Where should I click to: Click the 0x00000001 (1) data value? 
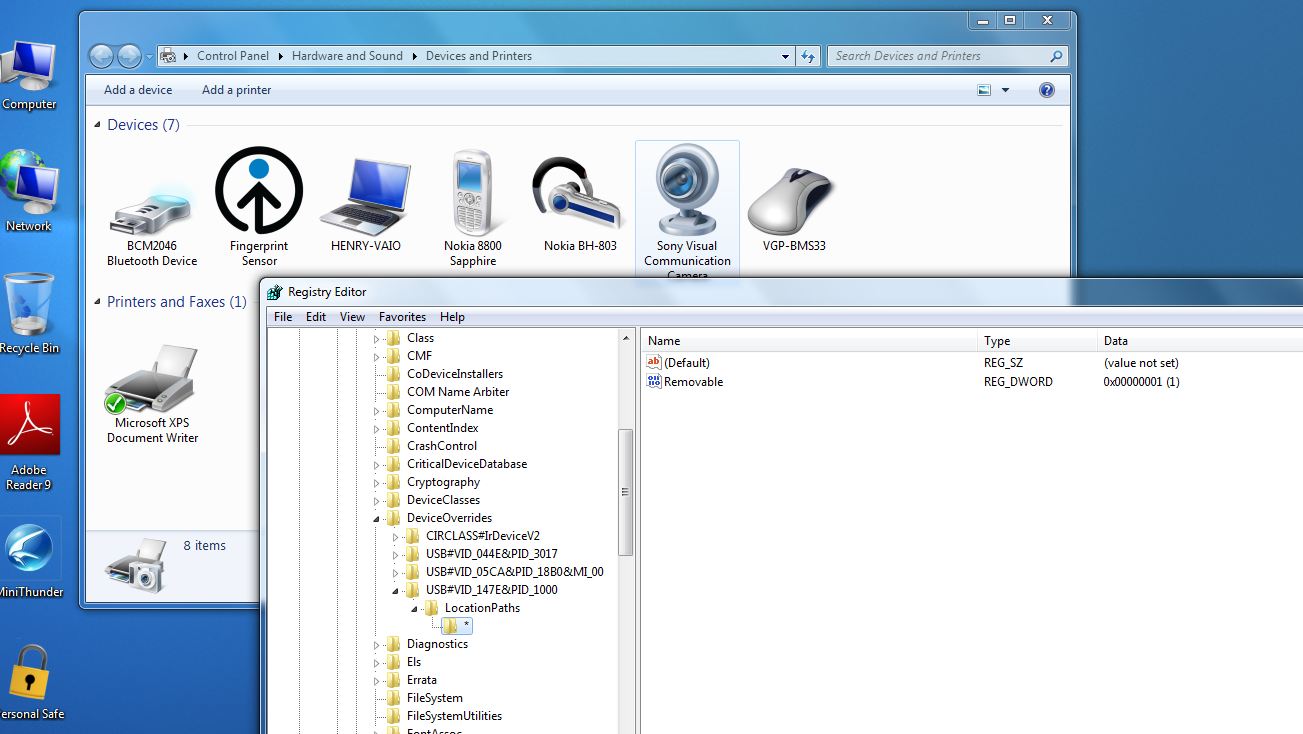click(1141, 382)
